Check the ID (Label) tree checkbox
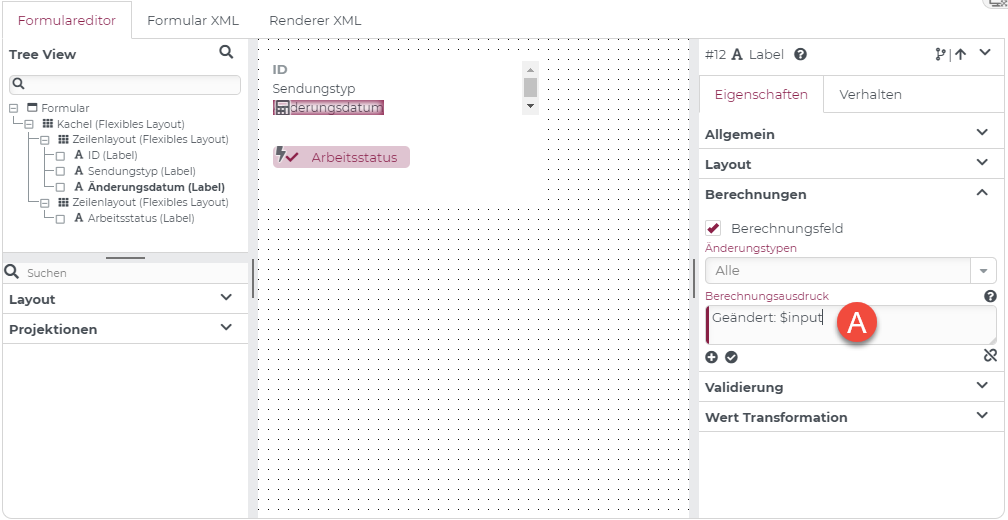 [x=60, y=156]
